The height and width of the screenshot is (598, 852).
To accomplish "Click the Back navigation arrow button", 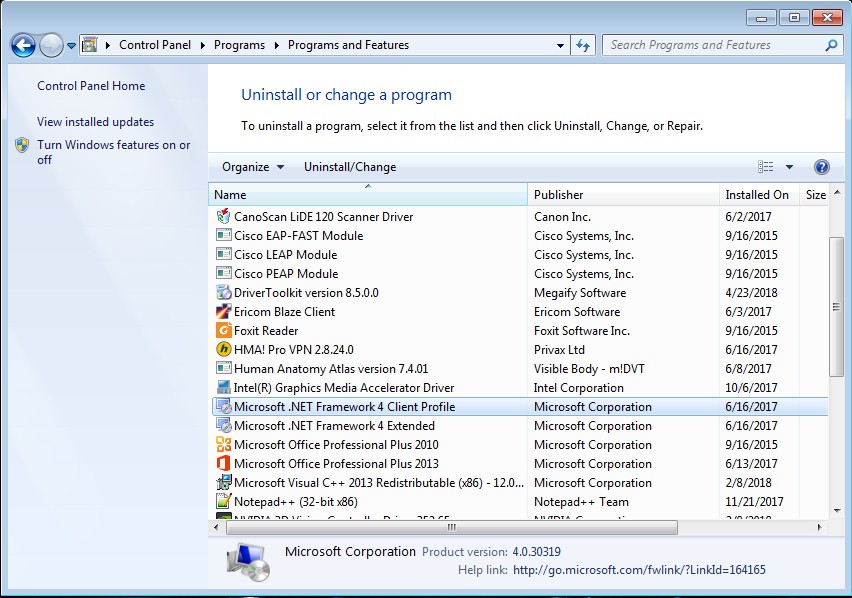I will click(23, 46).
